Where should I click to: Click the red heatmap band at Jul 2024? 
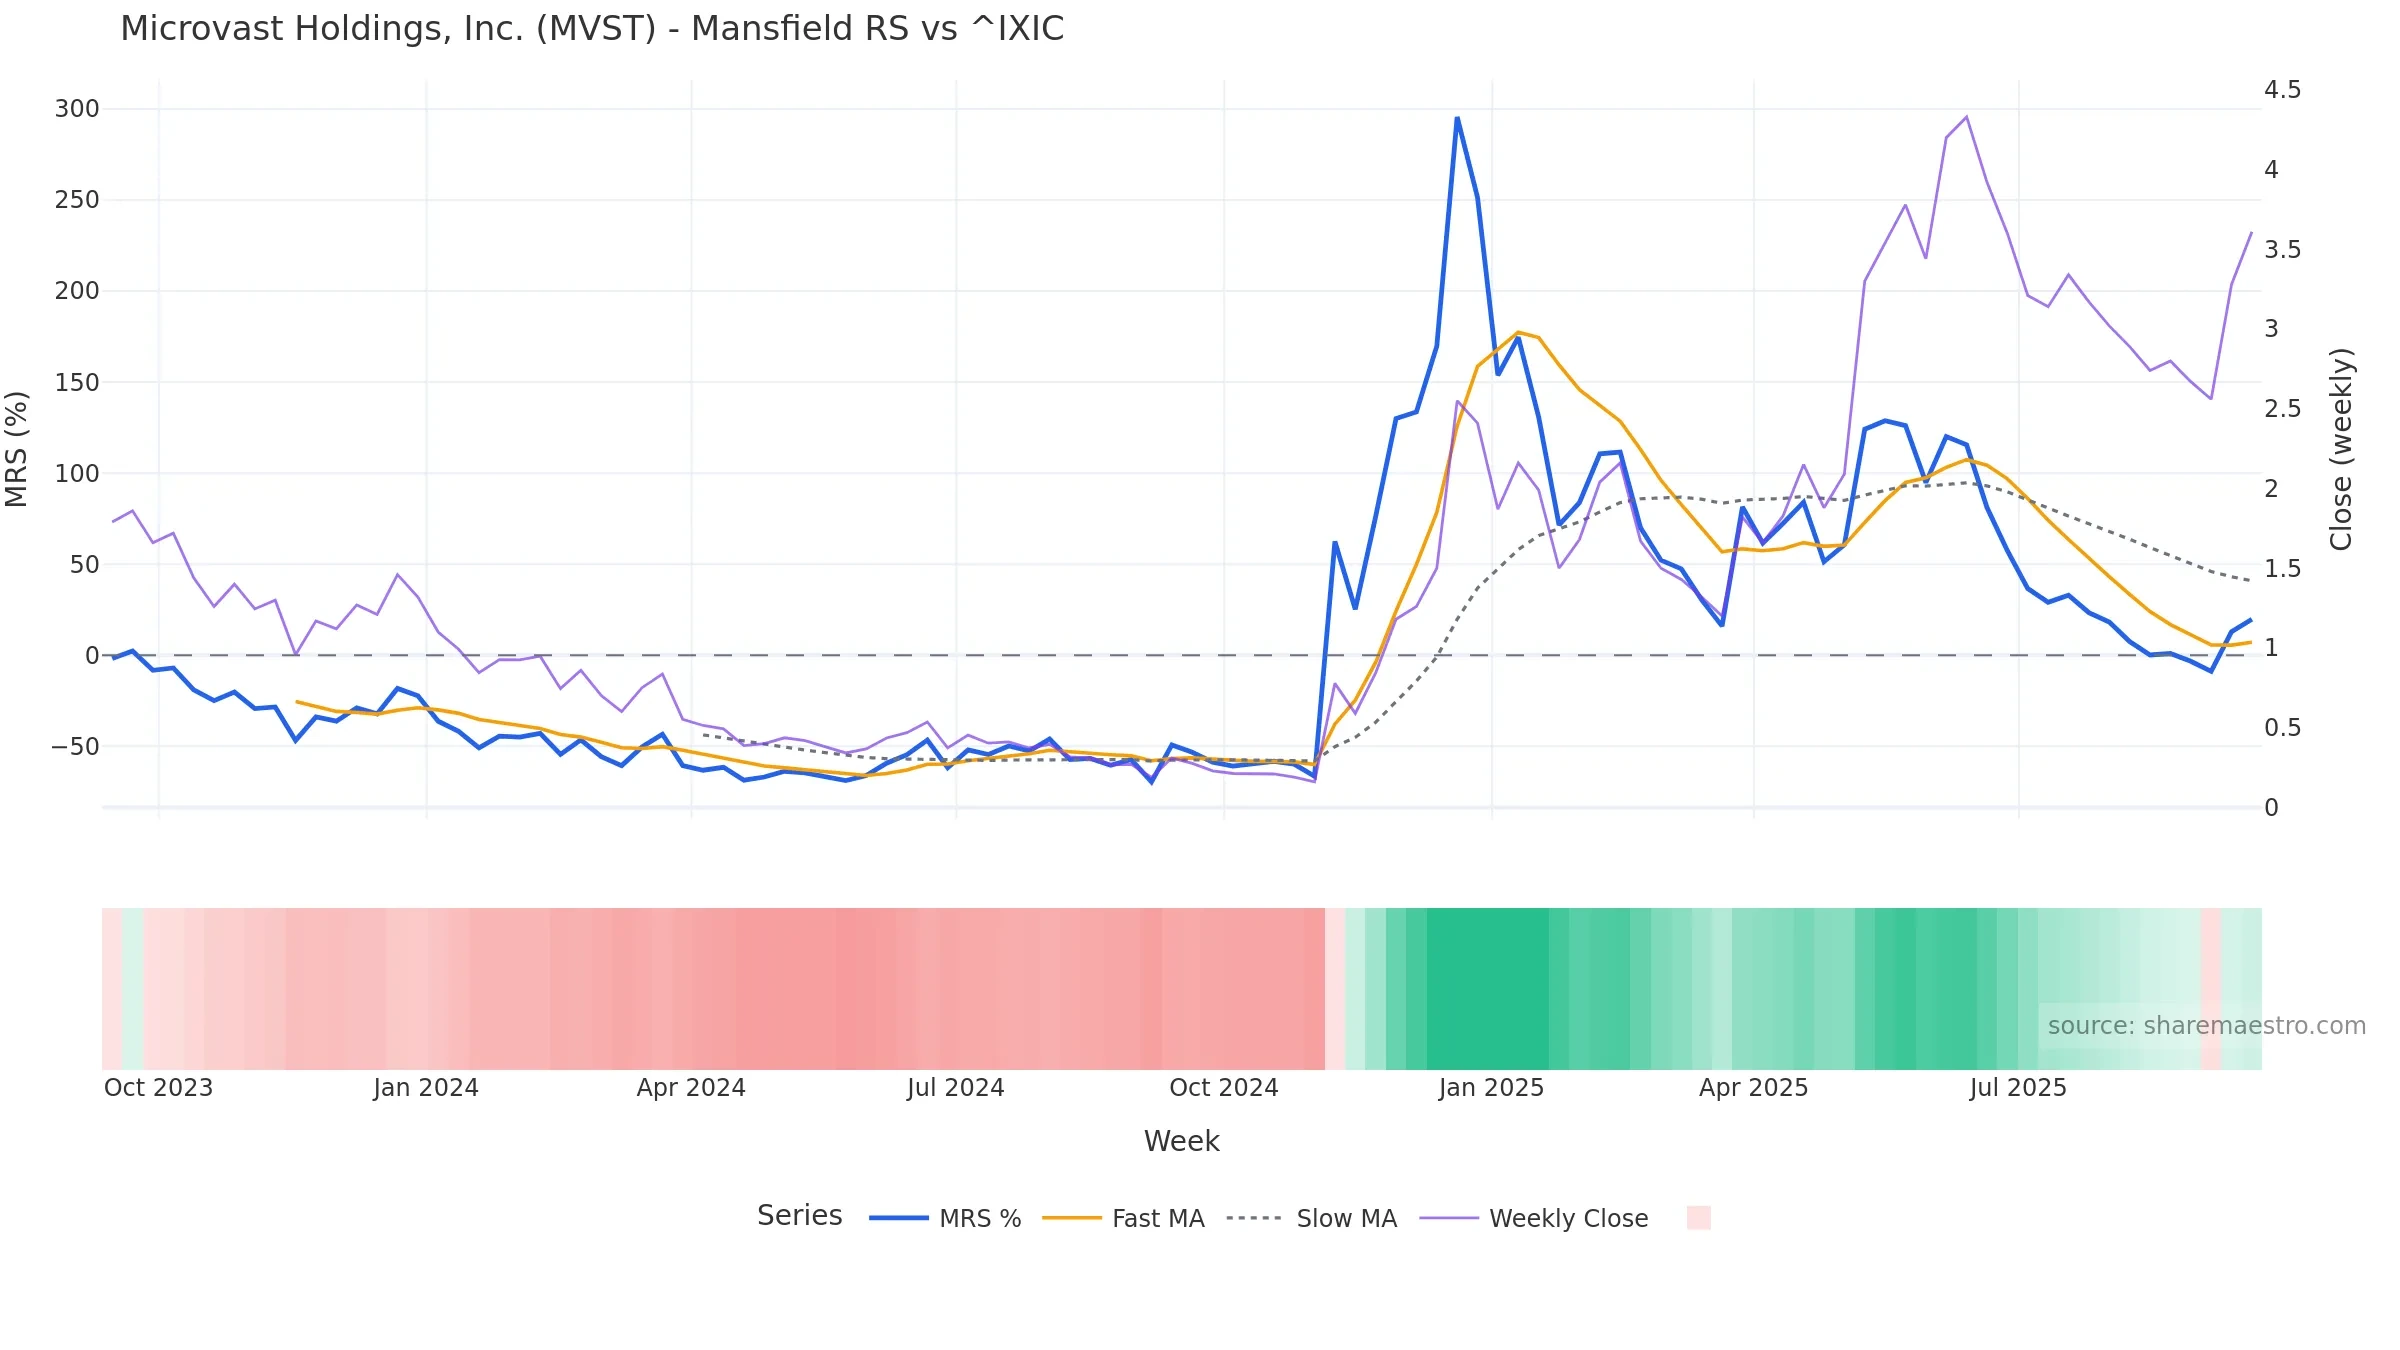pos(956,989)
